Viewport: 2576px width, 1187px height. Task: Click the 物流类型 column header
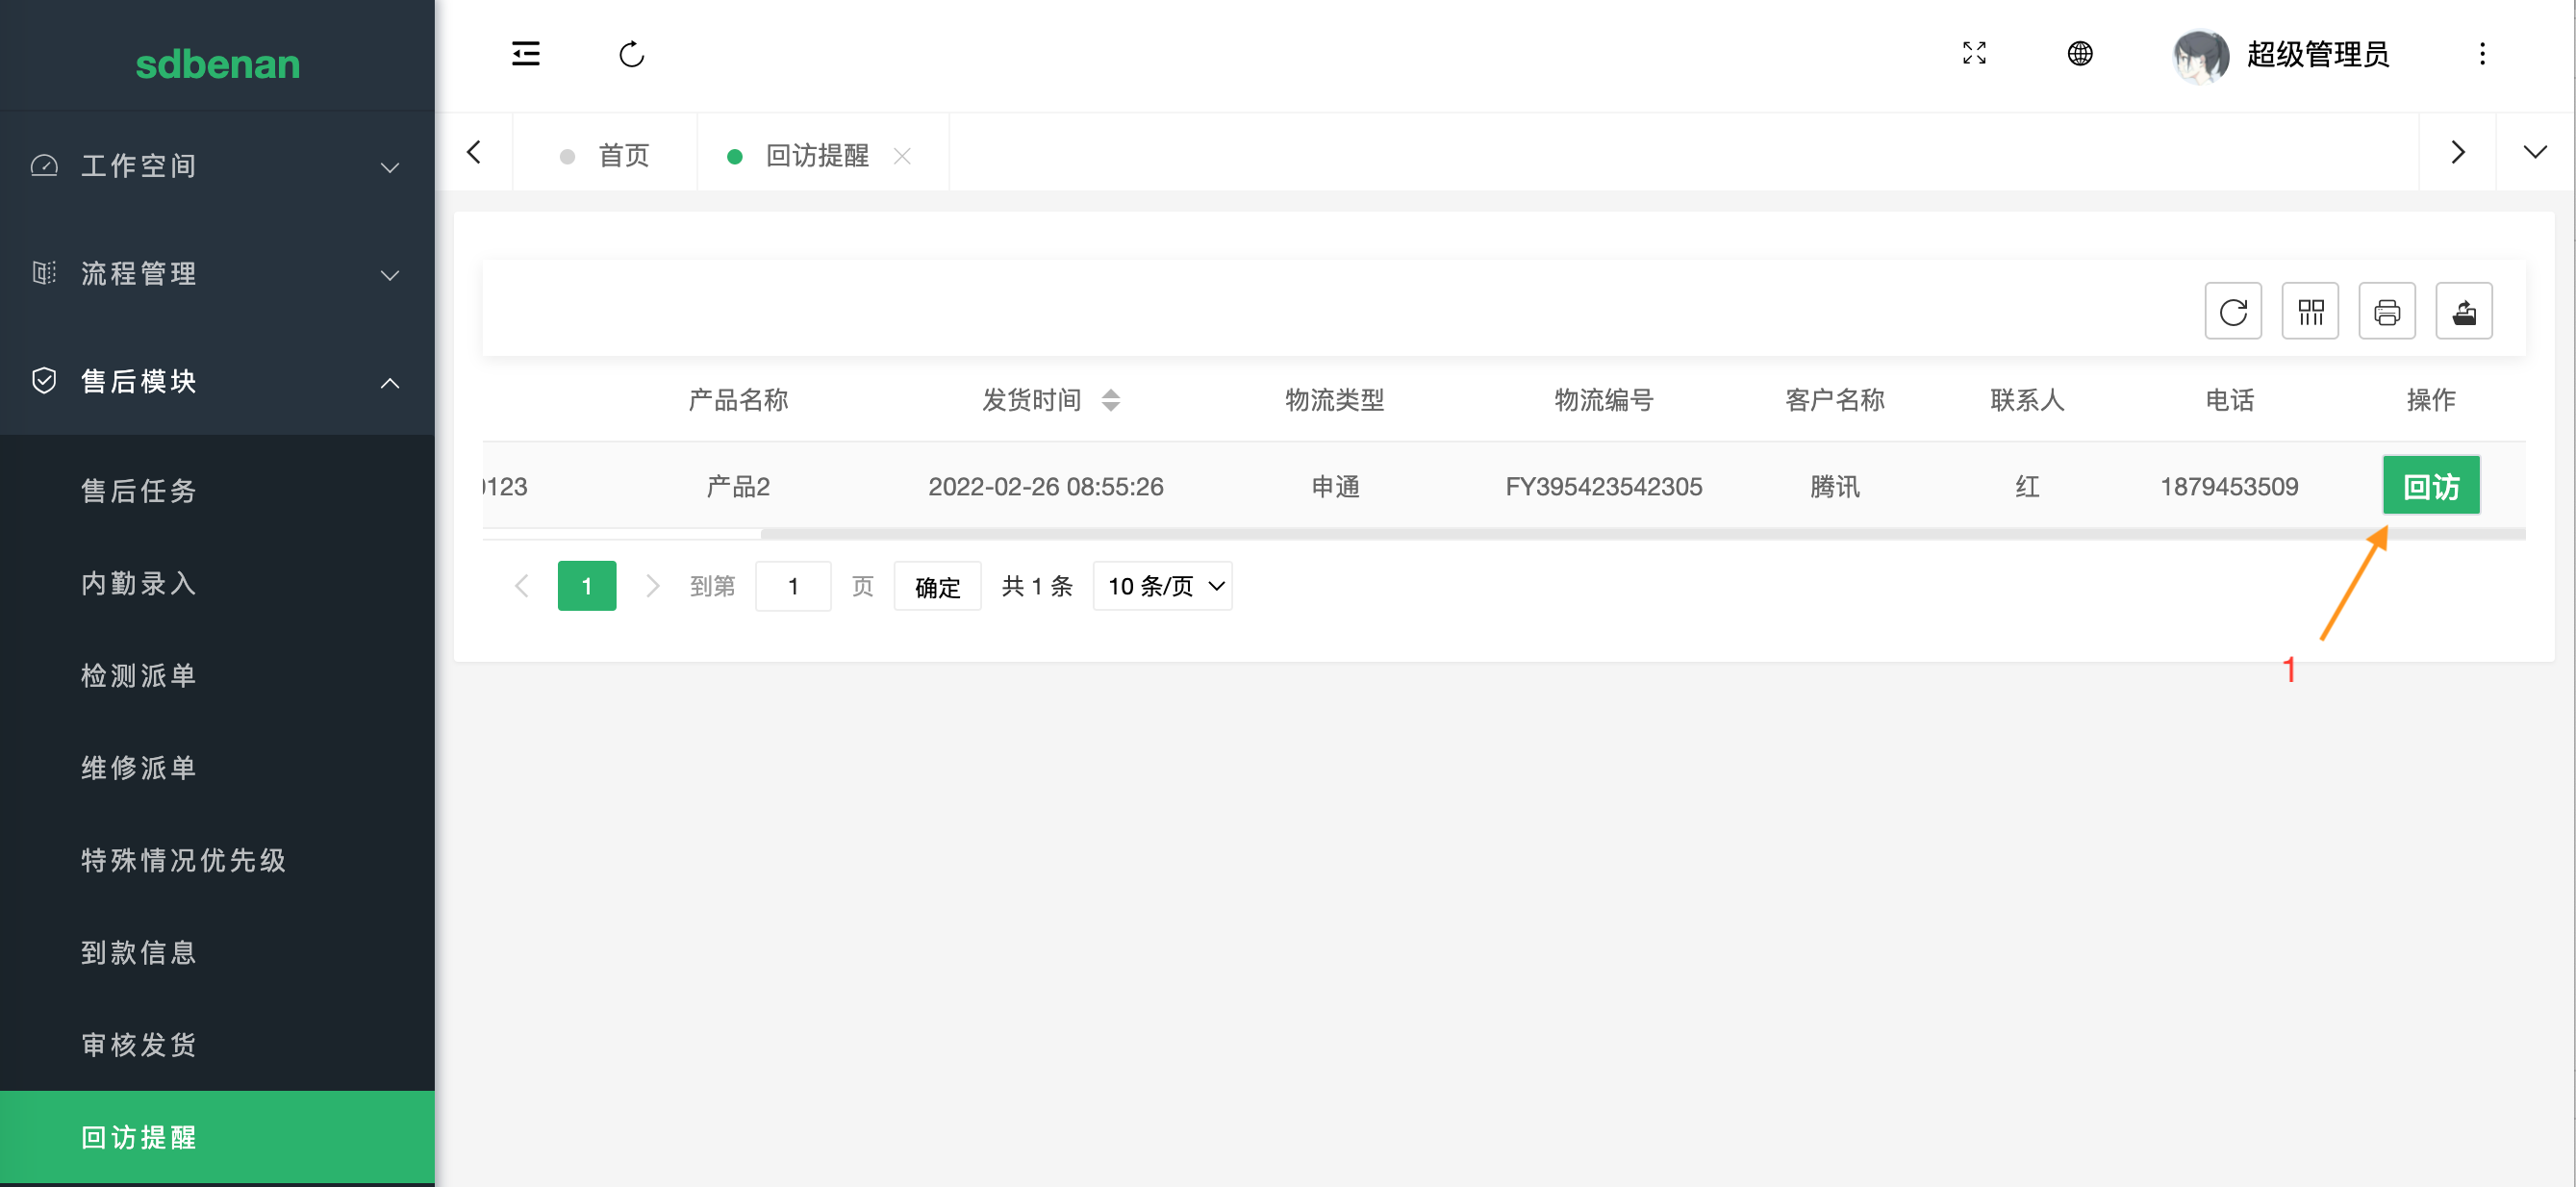pyautogui.click(x=1334, y=401)
